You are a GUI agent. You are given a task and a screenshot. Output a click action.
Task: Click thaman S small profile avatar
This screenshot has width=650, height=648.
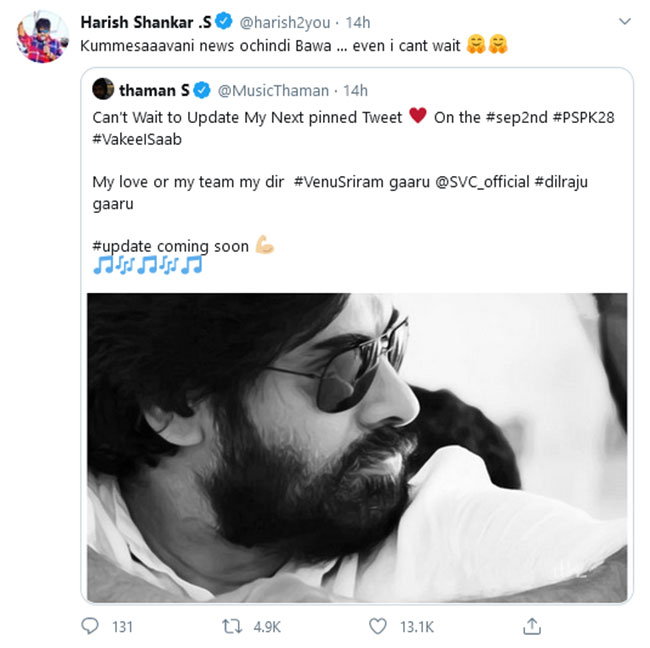coord(103,89)
